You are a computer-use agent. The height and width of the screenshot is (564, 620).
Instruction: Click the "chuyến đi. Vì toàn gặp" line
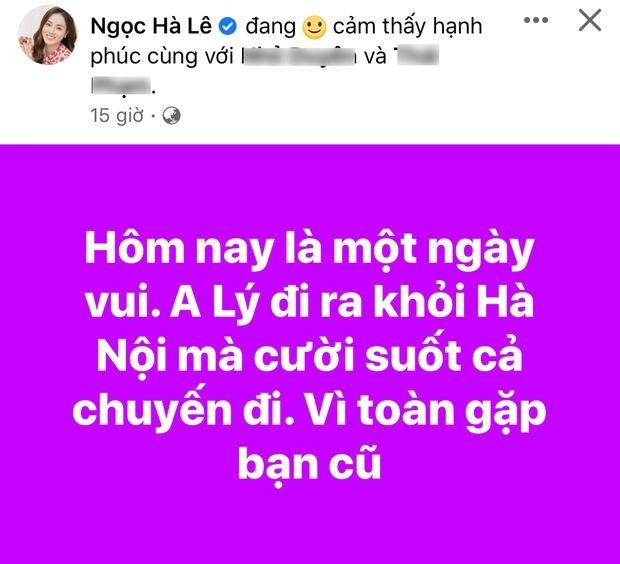coord(310,411)
